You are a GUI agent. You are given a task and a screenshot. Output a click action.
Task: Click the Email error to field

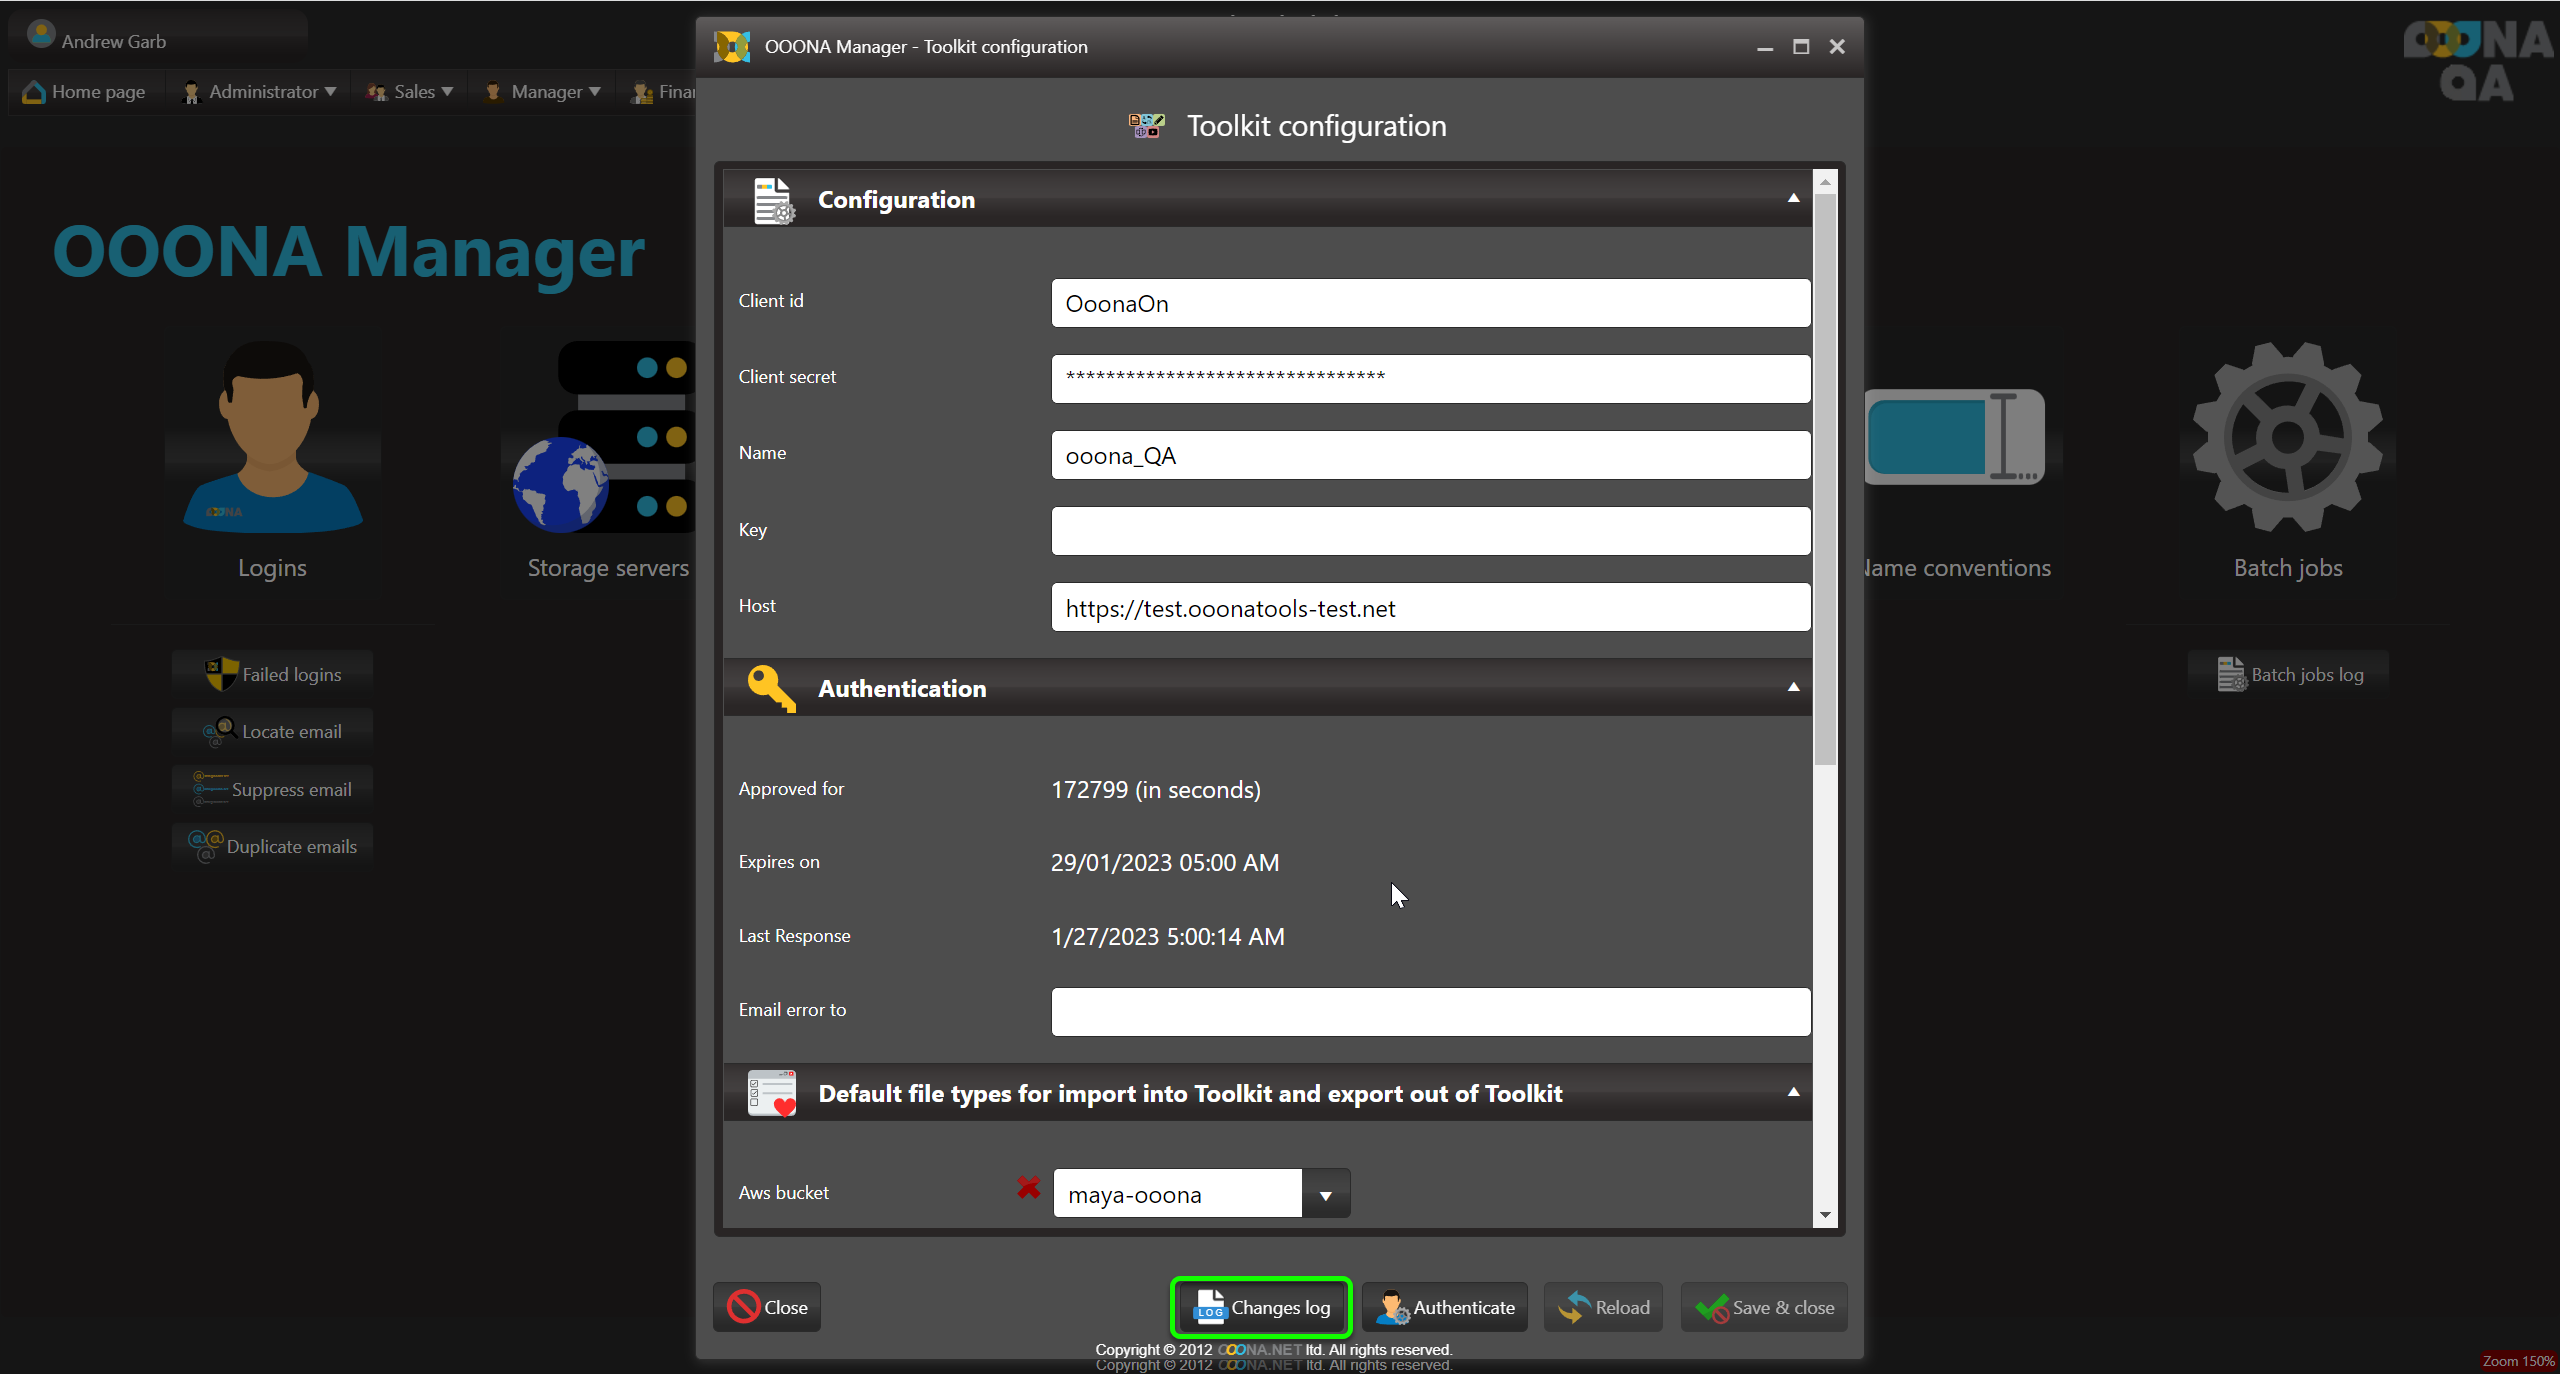1430,1012
